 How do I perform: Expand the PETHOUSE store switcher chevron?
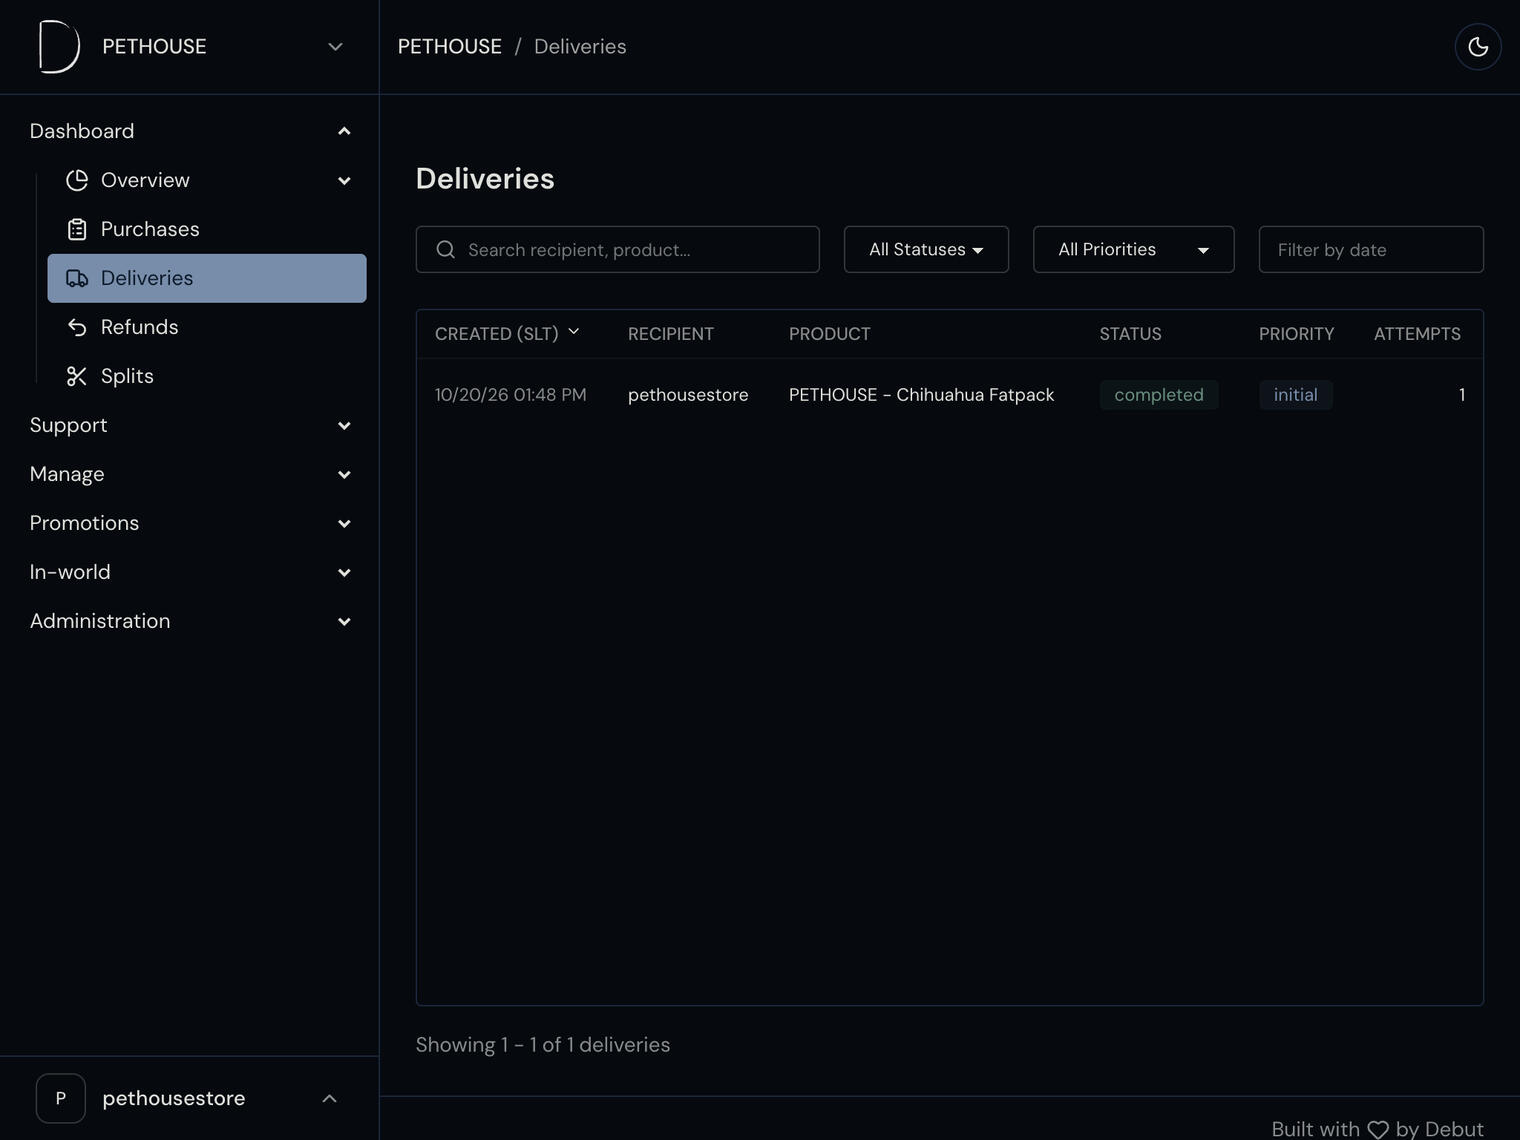click(x=336, y=47)
